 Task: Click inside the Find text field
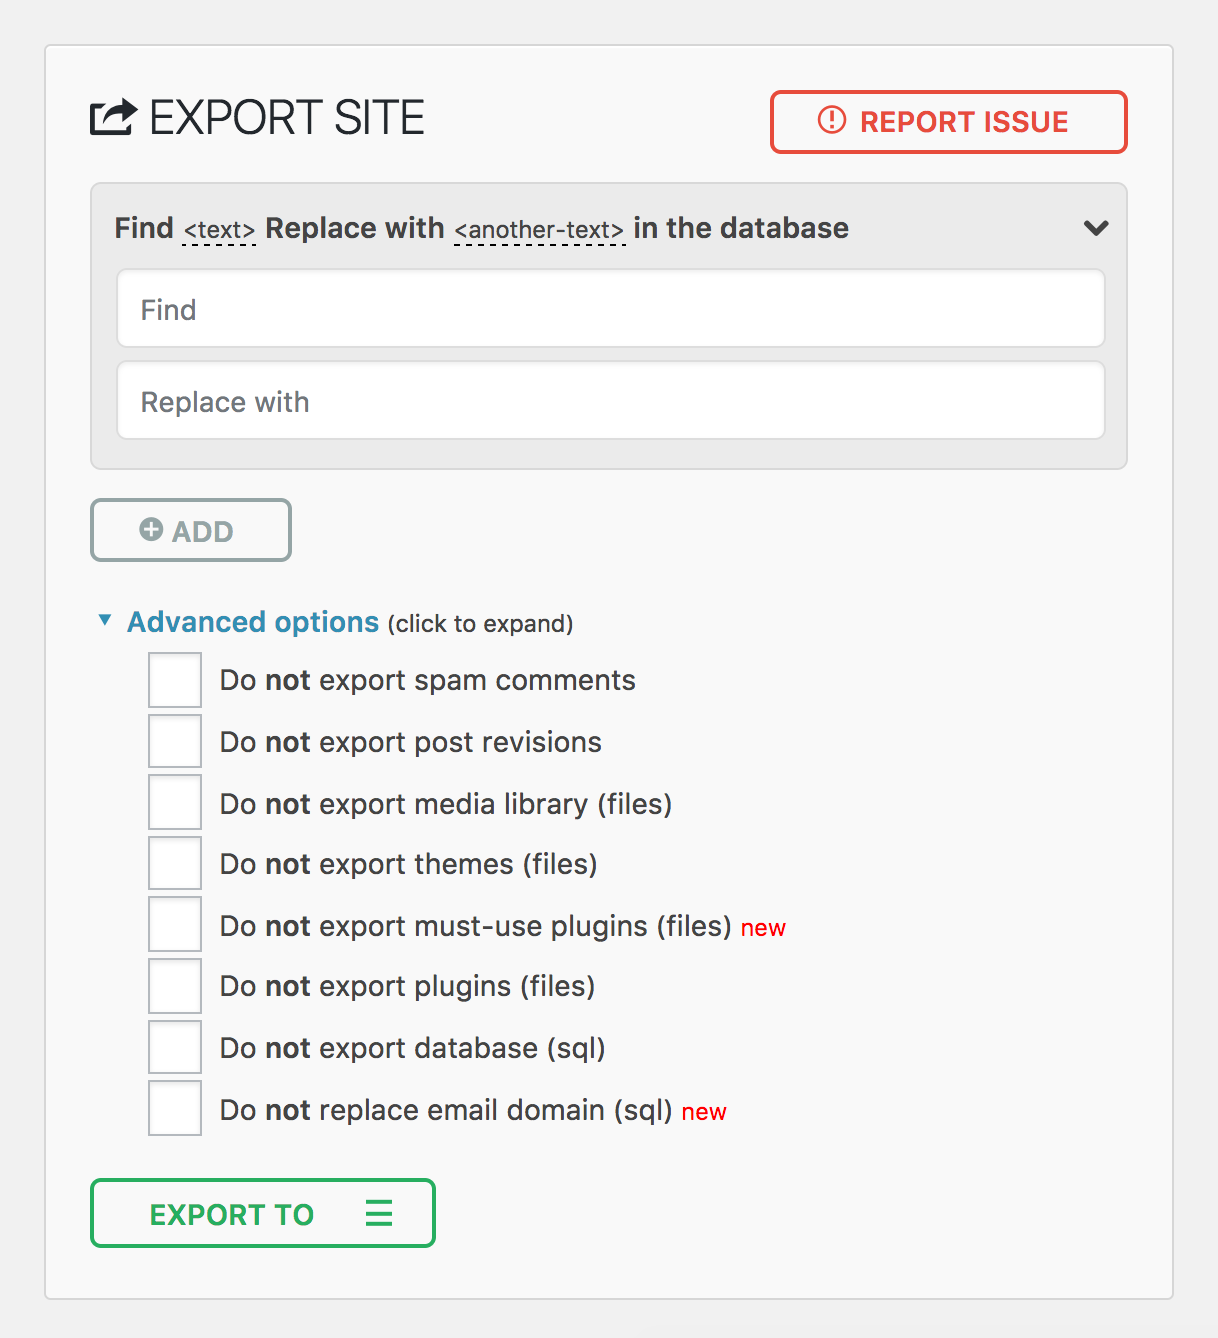point(610,308)
